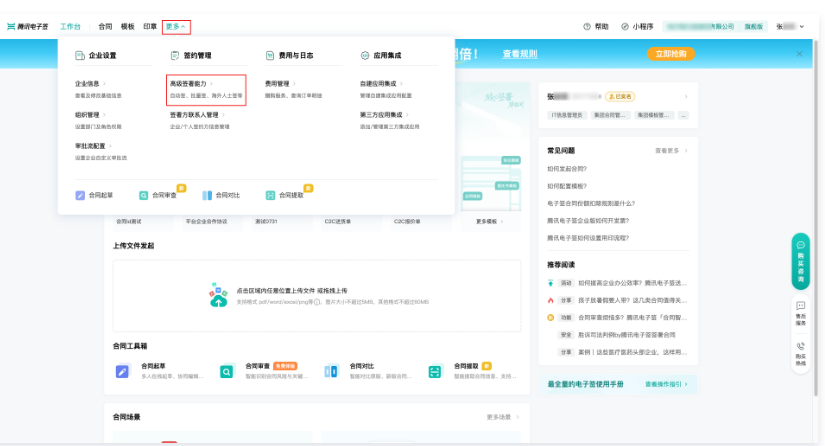825x446 pixels.
Task: Click the orange 立即抢购 button
Action: point(671,54)
